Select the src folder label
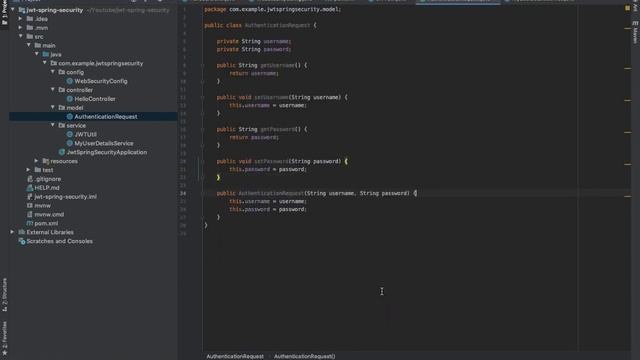640x360 pixels. (x=39, y=37)
